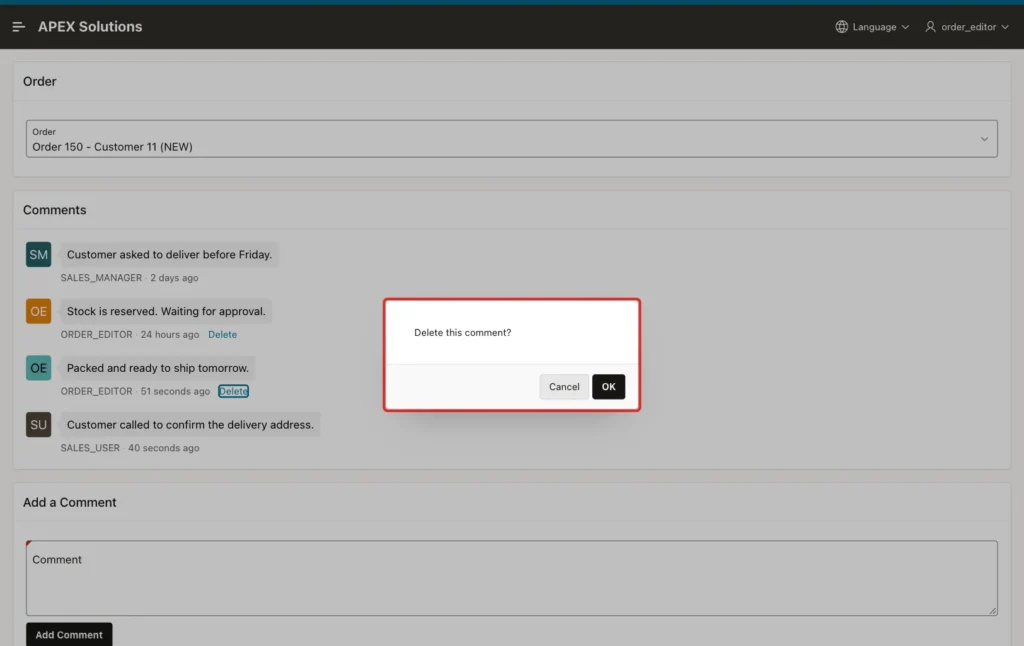Image resolution: width=1024 pixels, height=646 pixels.
Task: Open the hamburger navigation menu icon
Action: [x=18, y=27]
